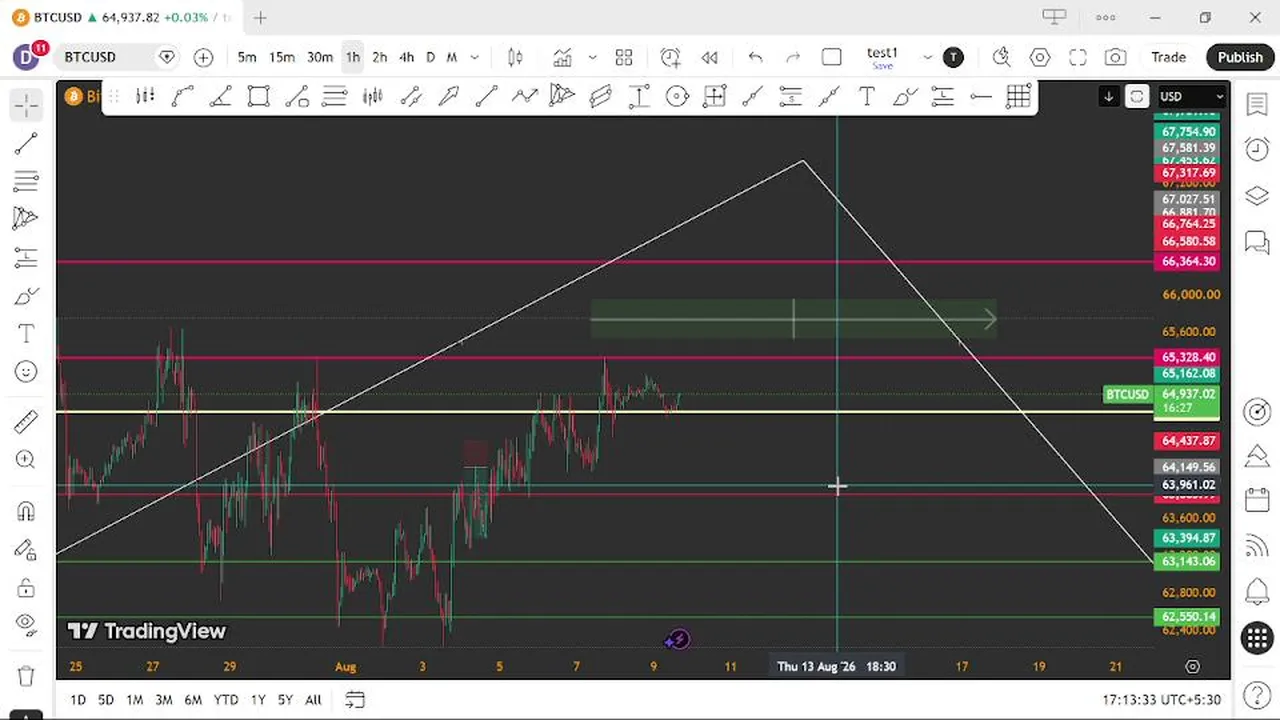
Task: Open the alerts clock icon in right sidebar
Action: [x=1257, y=149]
